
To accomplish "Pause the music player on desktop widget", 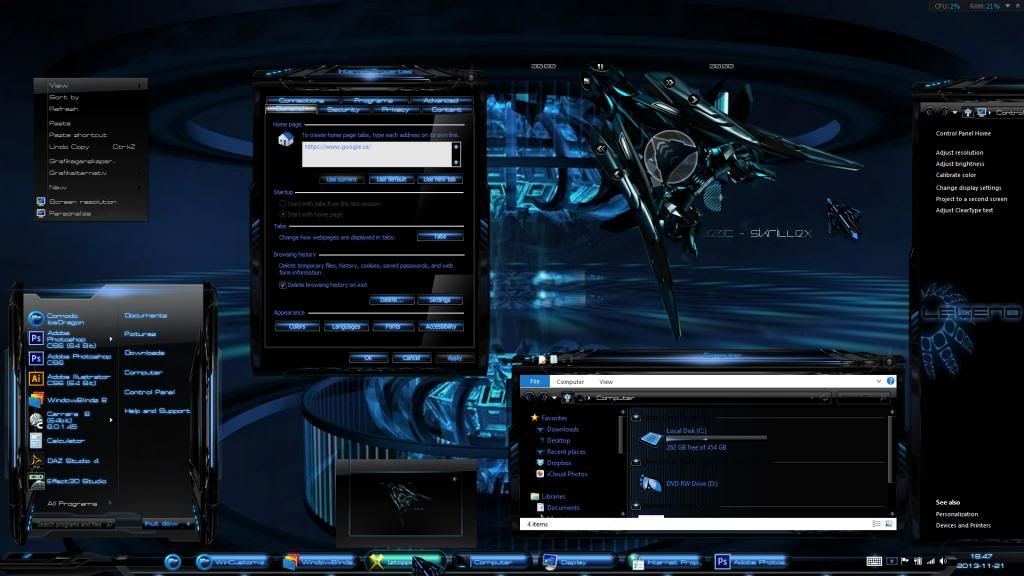I will click(600, 67).
